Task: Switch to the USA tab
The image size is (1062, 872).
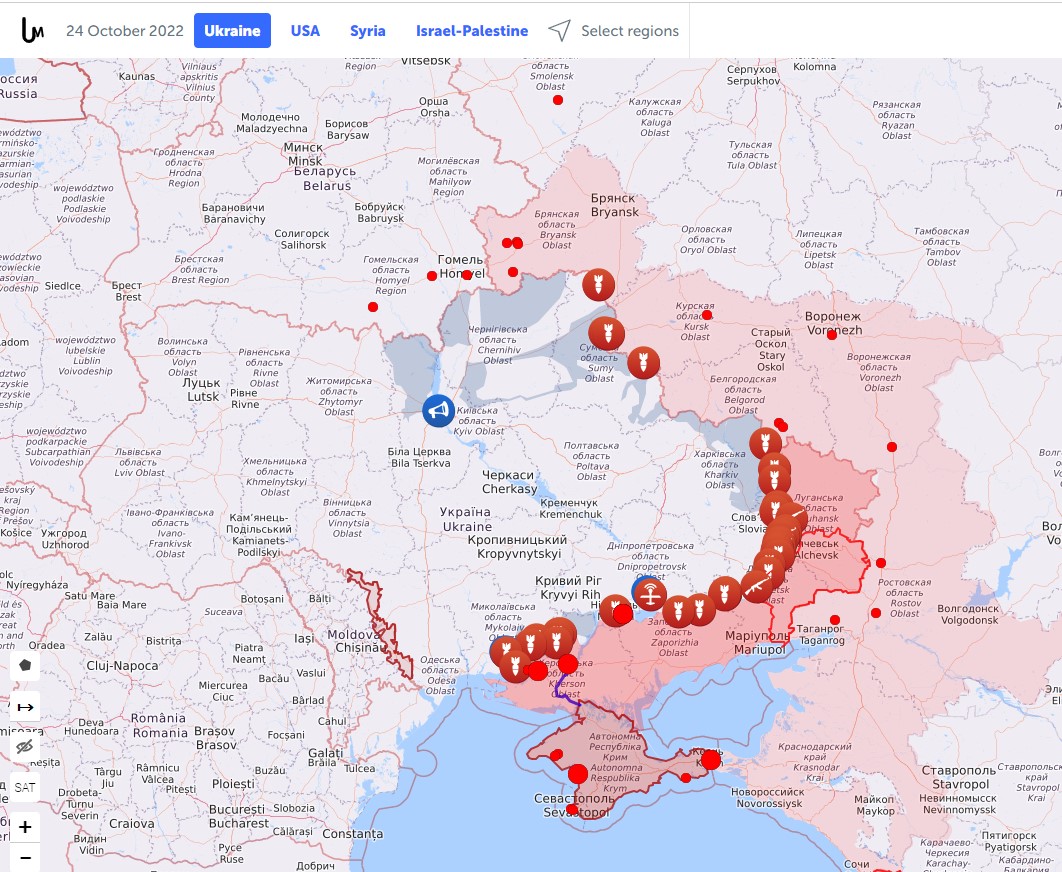Action: [x=305, y=31]
